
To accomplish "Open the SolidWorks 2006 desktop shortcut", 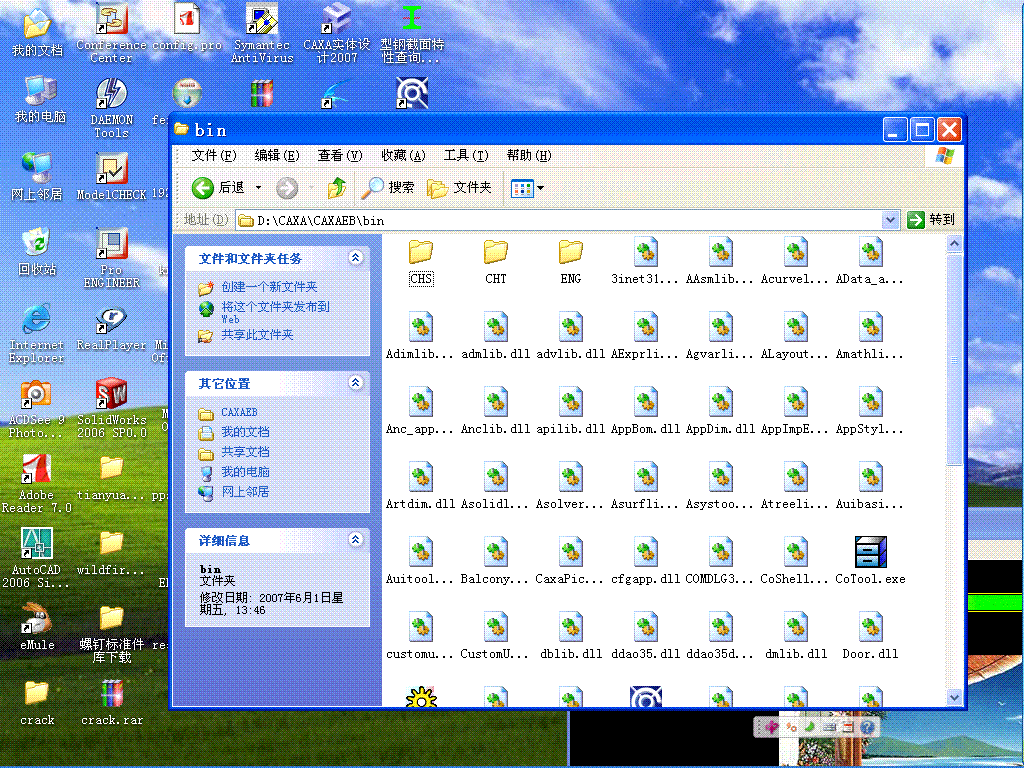I will pos(112,408).
